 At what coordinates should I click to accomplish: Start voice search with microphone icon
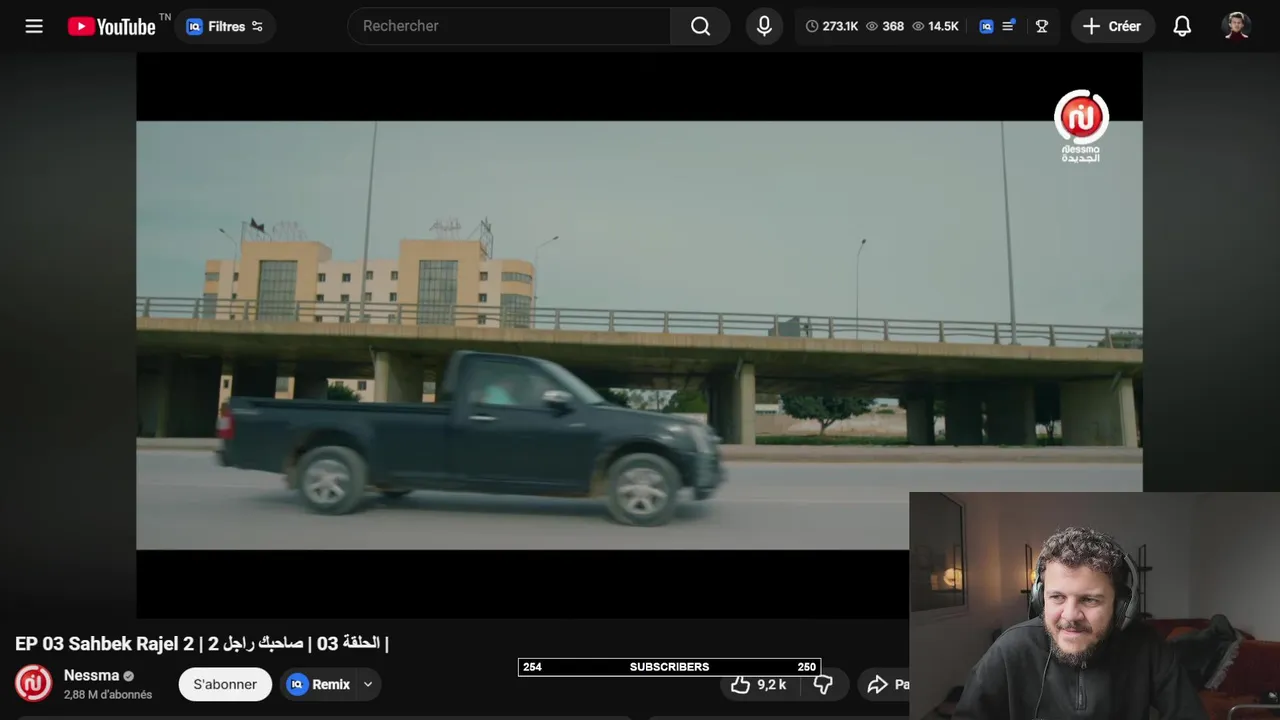click(x=764, y=26)
